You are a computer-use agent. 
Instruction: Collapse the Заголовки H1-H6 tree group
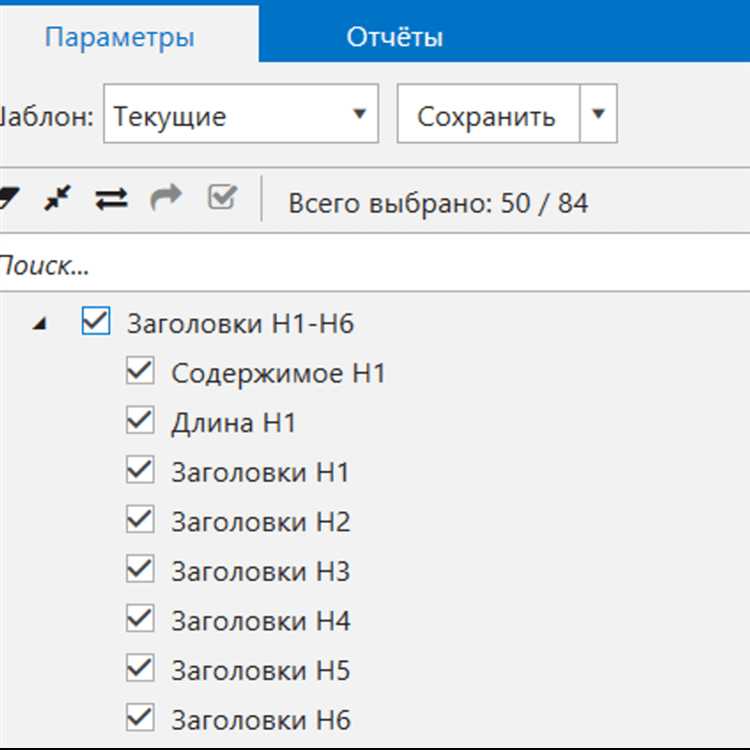39,323
